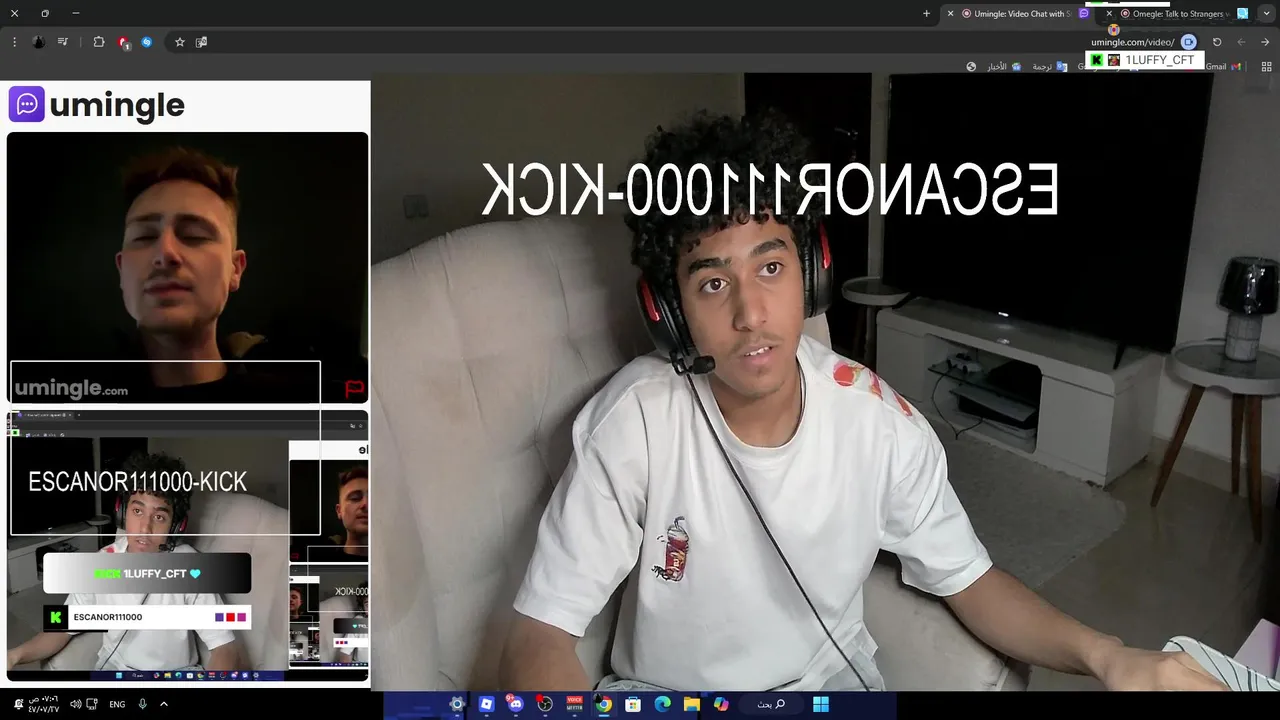Click the taskbar search box بحث

point(771,704)
